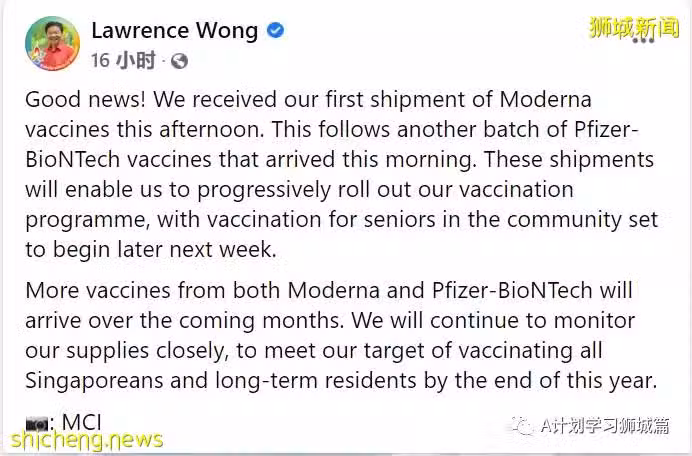Open Lawrence Wong's profile picture
Image resolution: width=692 pixels, height=456 pixels.
click(x=53, y=43)
